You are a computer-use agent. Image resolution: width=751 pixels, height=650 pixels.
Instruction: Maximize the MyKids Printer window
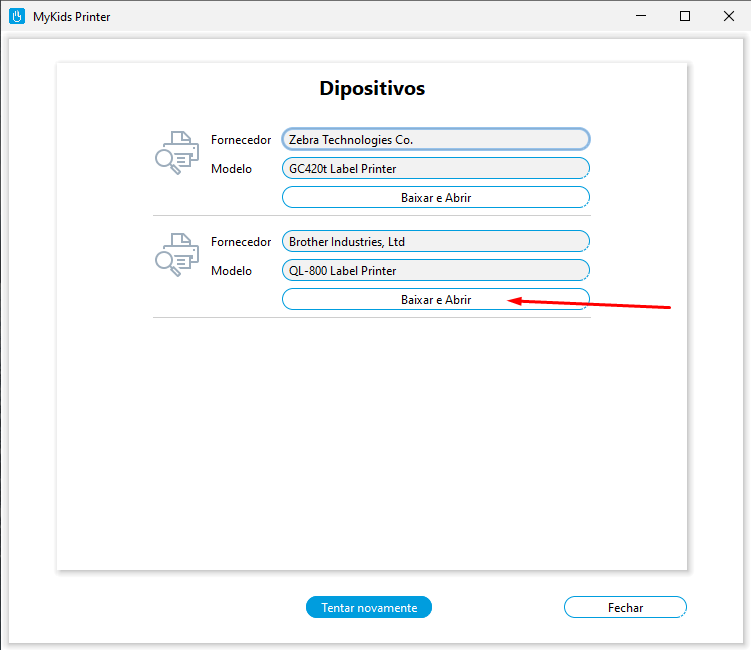(685, 16)
